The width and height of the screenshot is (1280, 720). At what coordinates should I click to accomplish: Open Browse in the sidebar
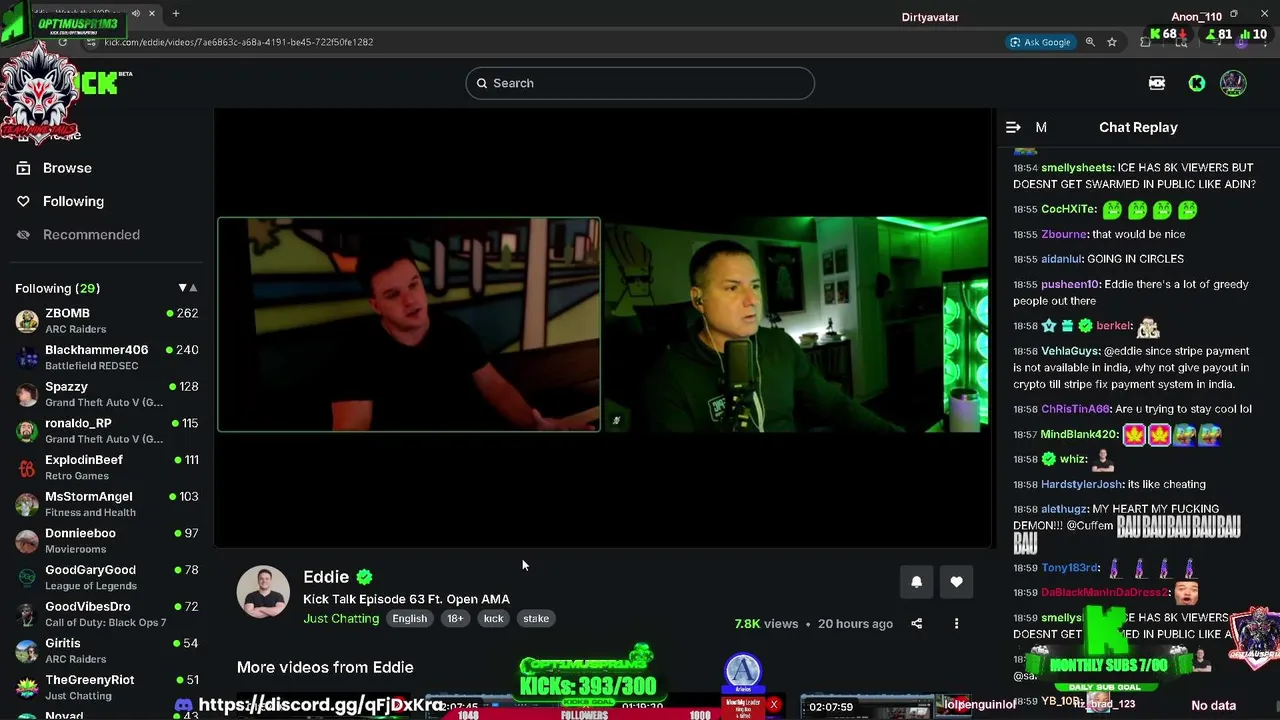pyautogui.click(x=67, y=168)
